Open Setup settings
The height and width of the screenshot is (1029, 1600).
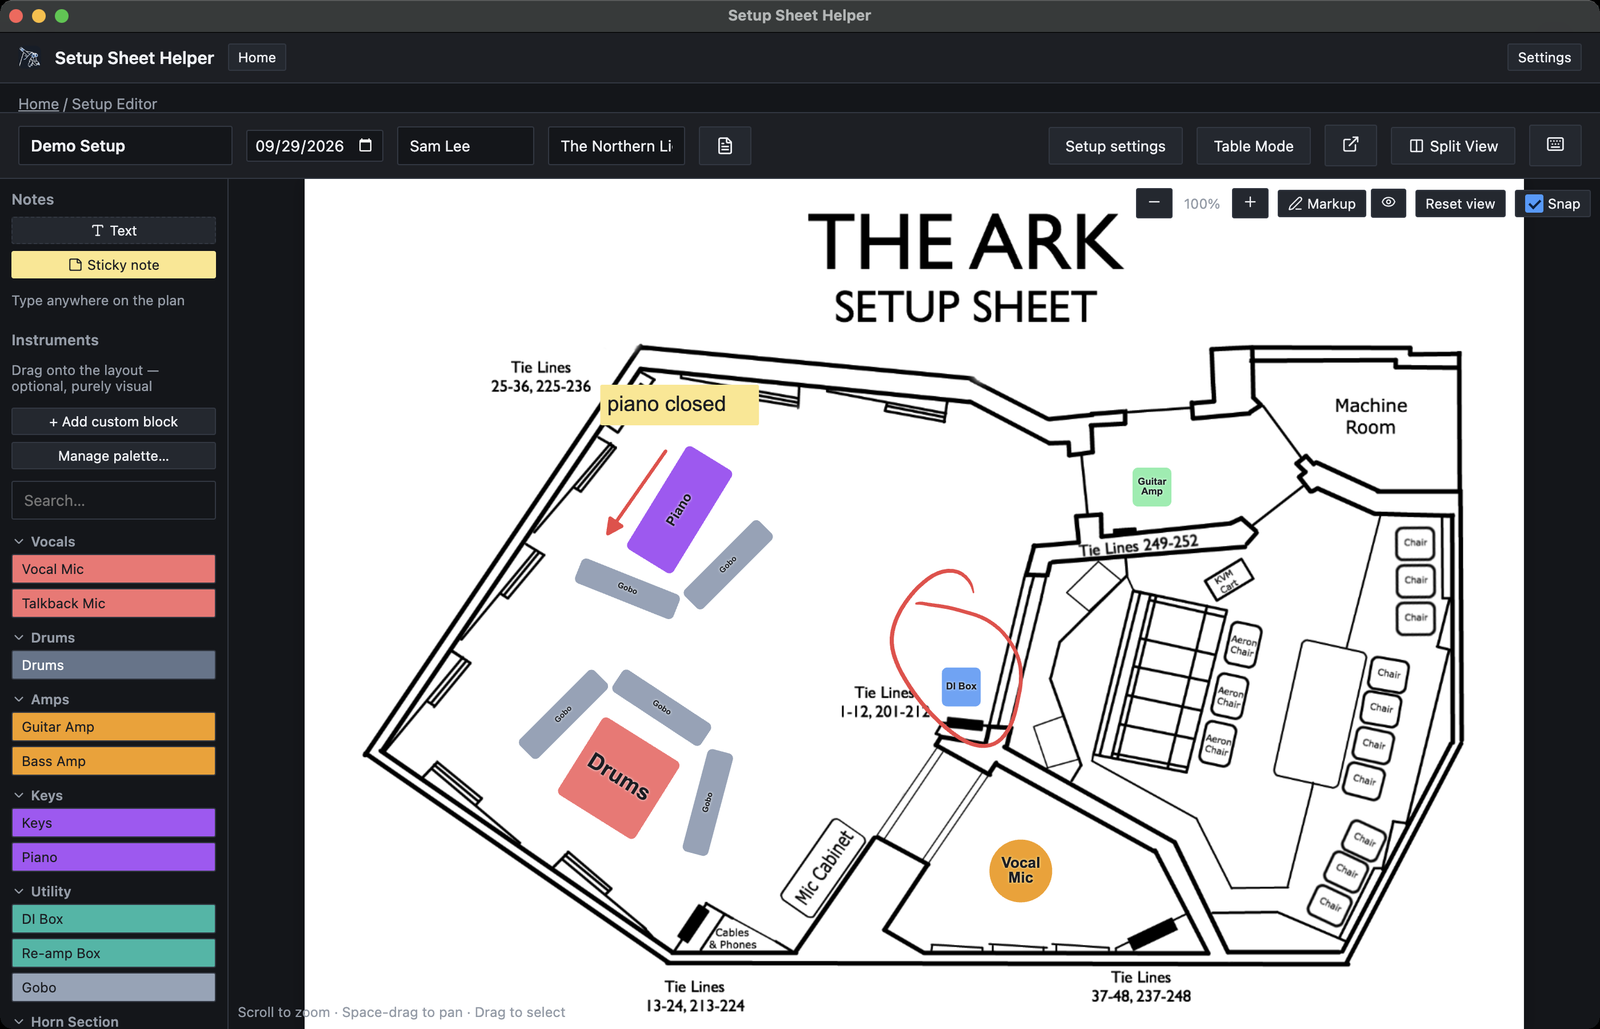(x=1115, y=146)
